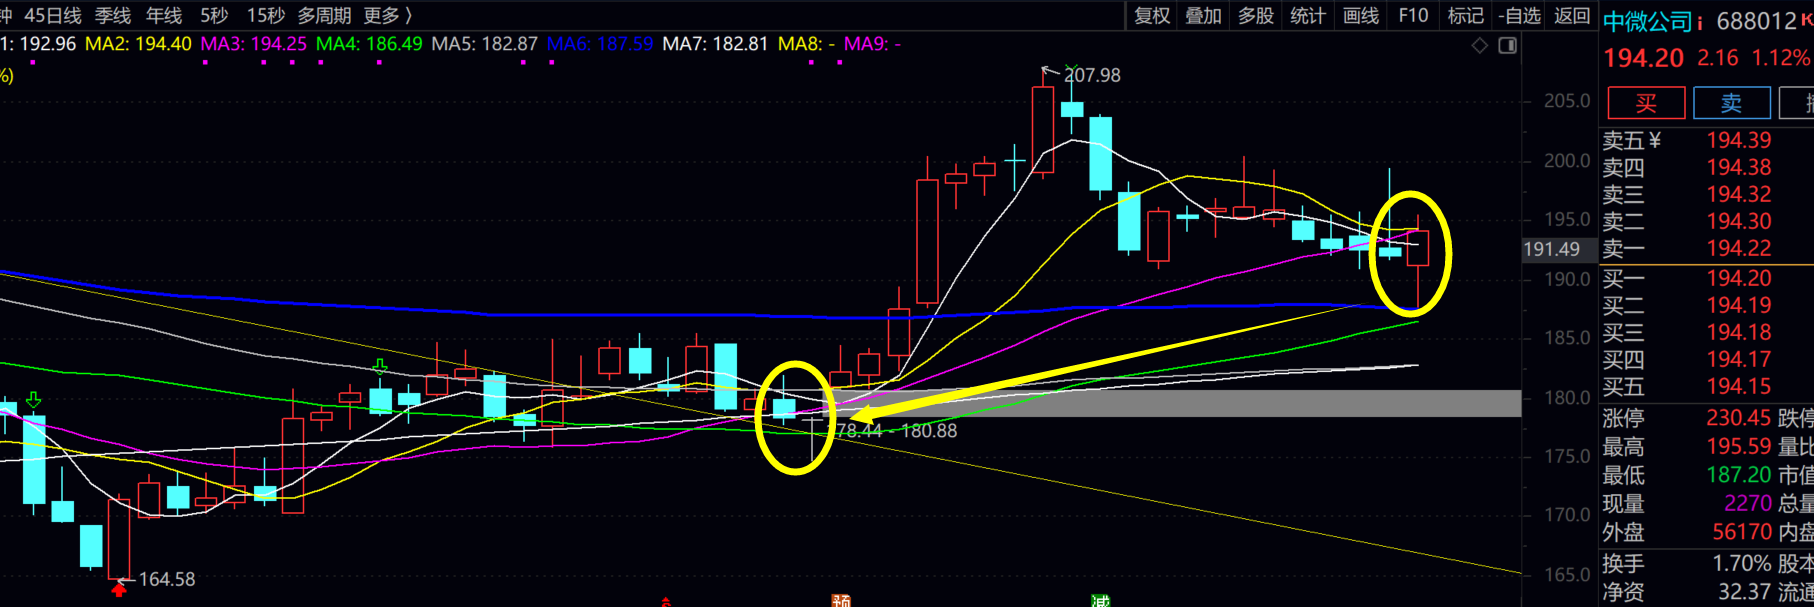Image resolution: width=1814 pixels, height=607 pixels.
Task: Click the green down arrow marker near MA4 line
Action: tap(380, 367)
